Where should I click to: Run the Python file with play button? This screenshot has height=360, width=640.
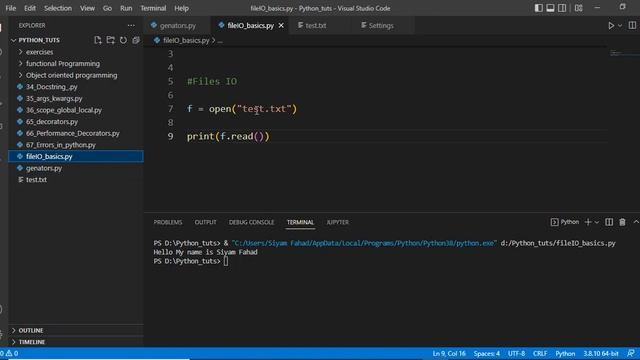pyautogui.click(x=611, y=25)
